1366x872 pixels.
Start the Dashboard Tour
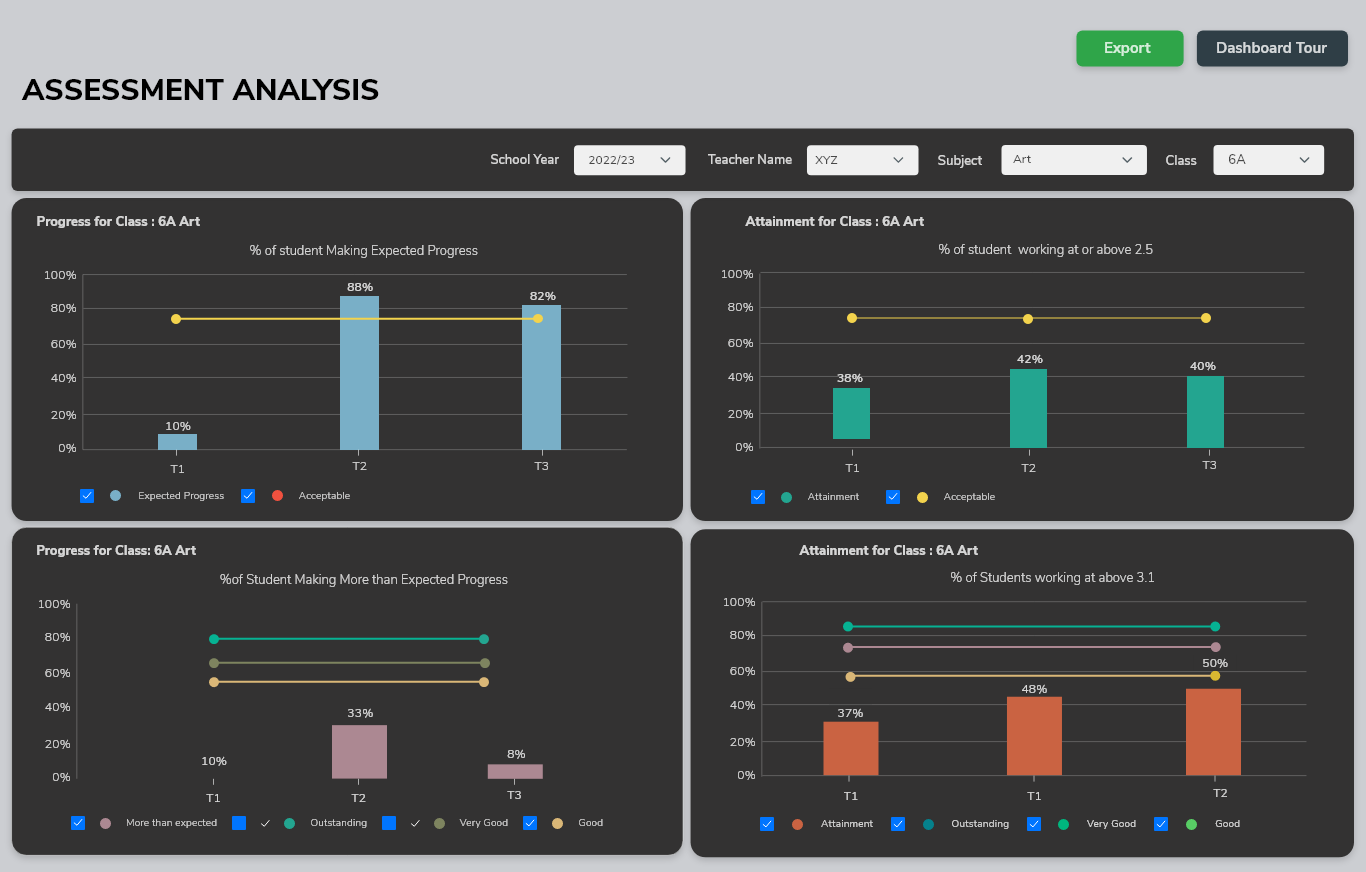pos(1272,48)
